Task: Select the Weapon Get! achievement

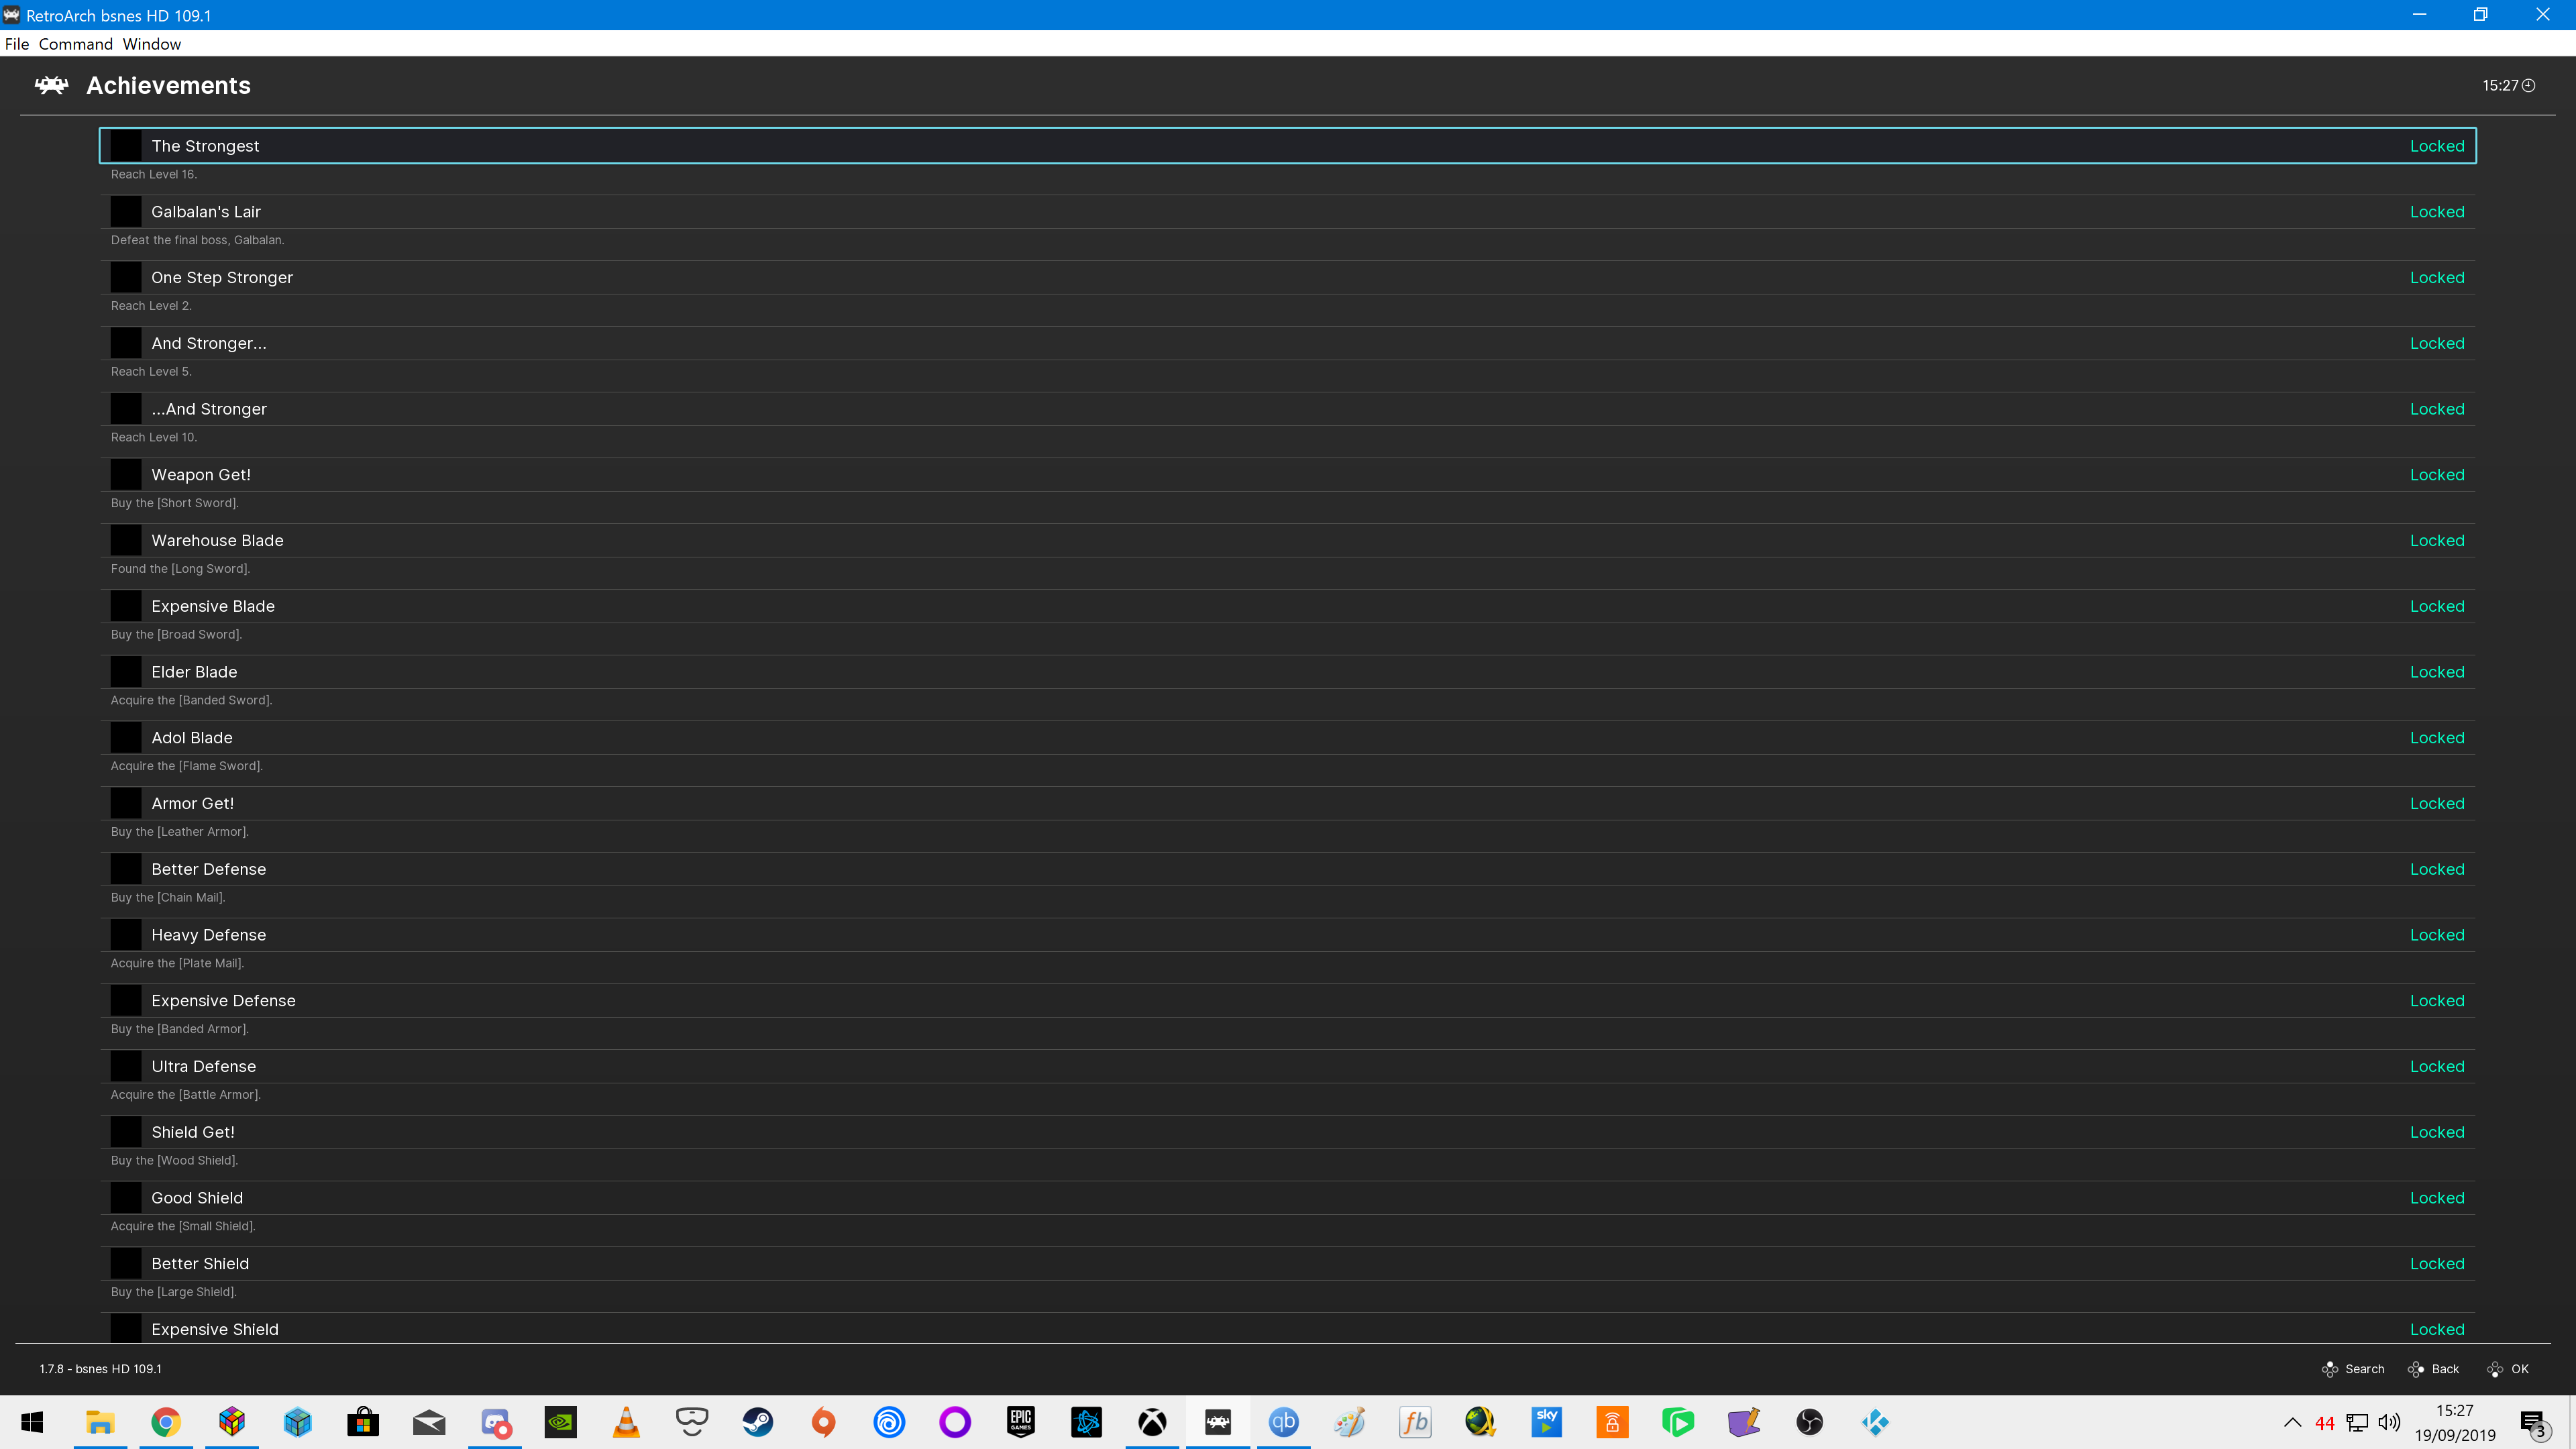Action: [x=1287, y=475]
